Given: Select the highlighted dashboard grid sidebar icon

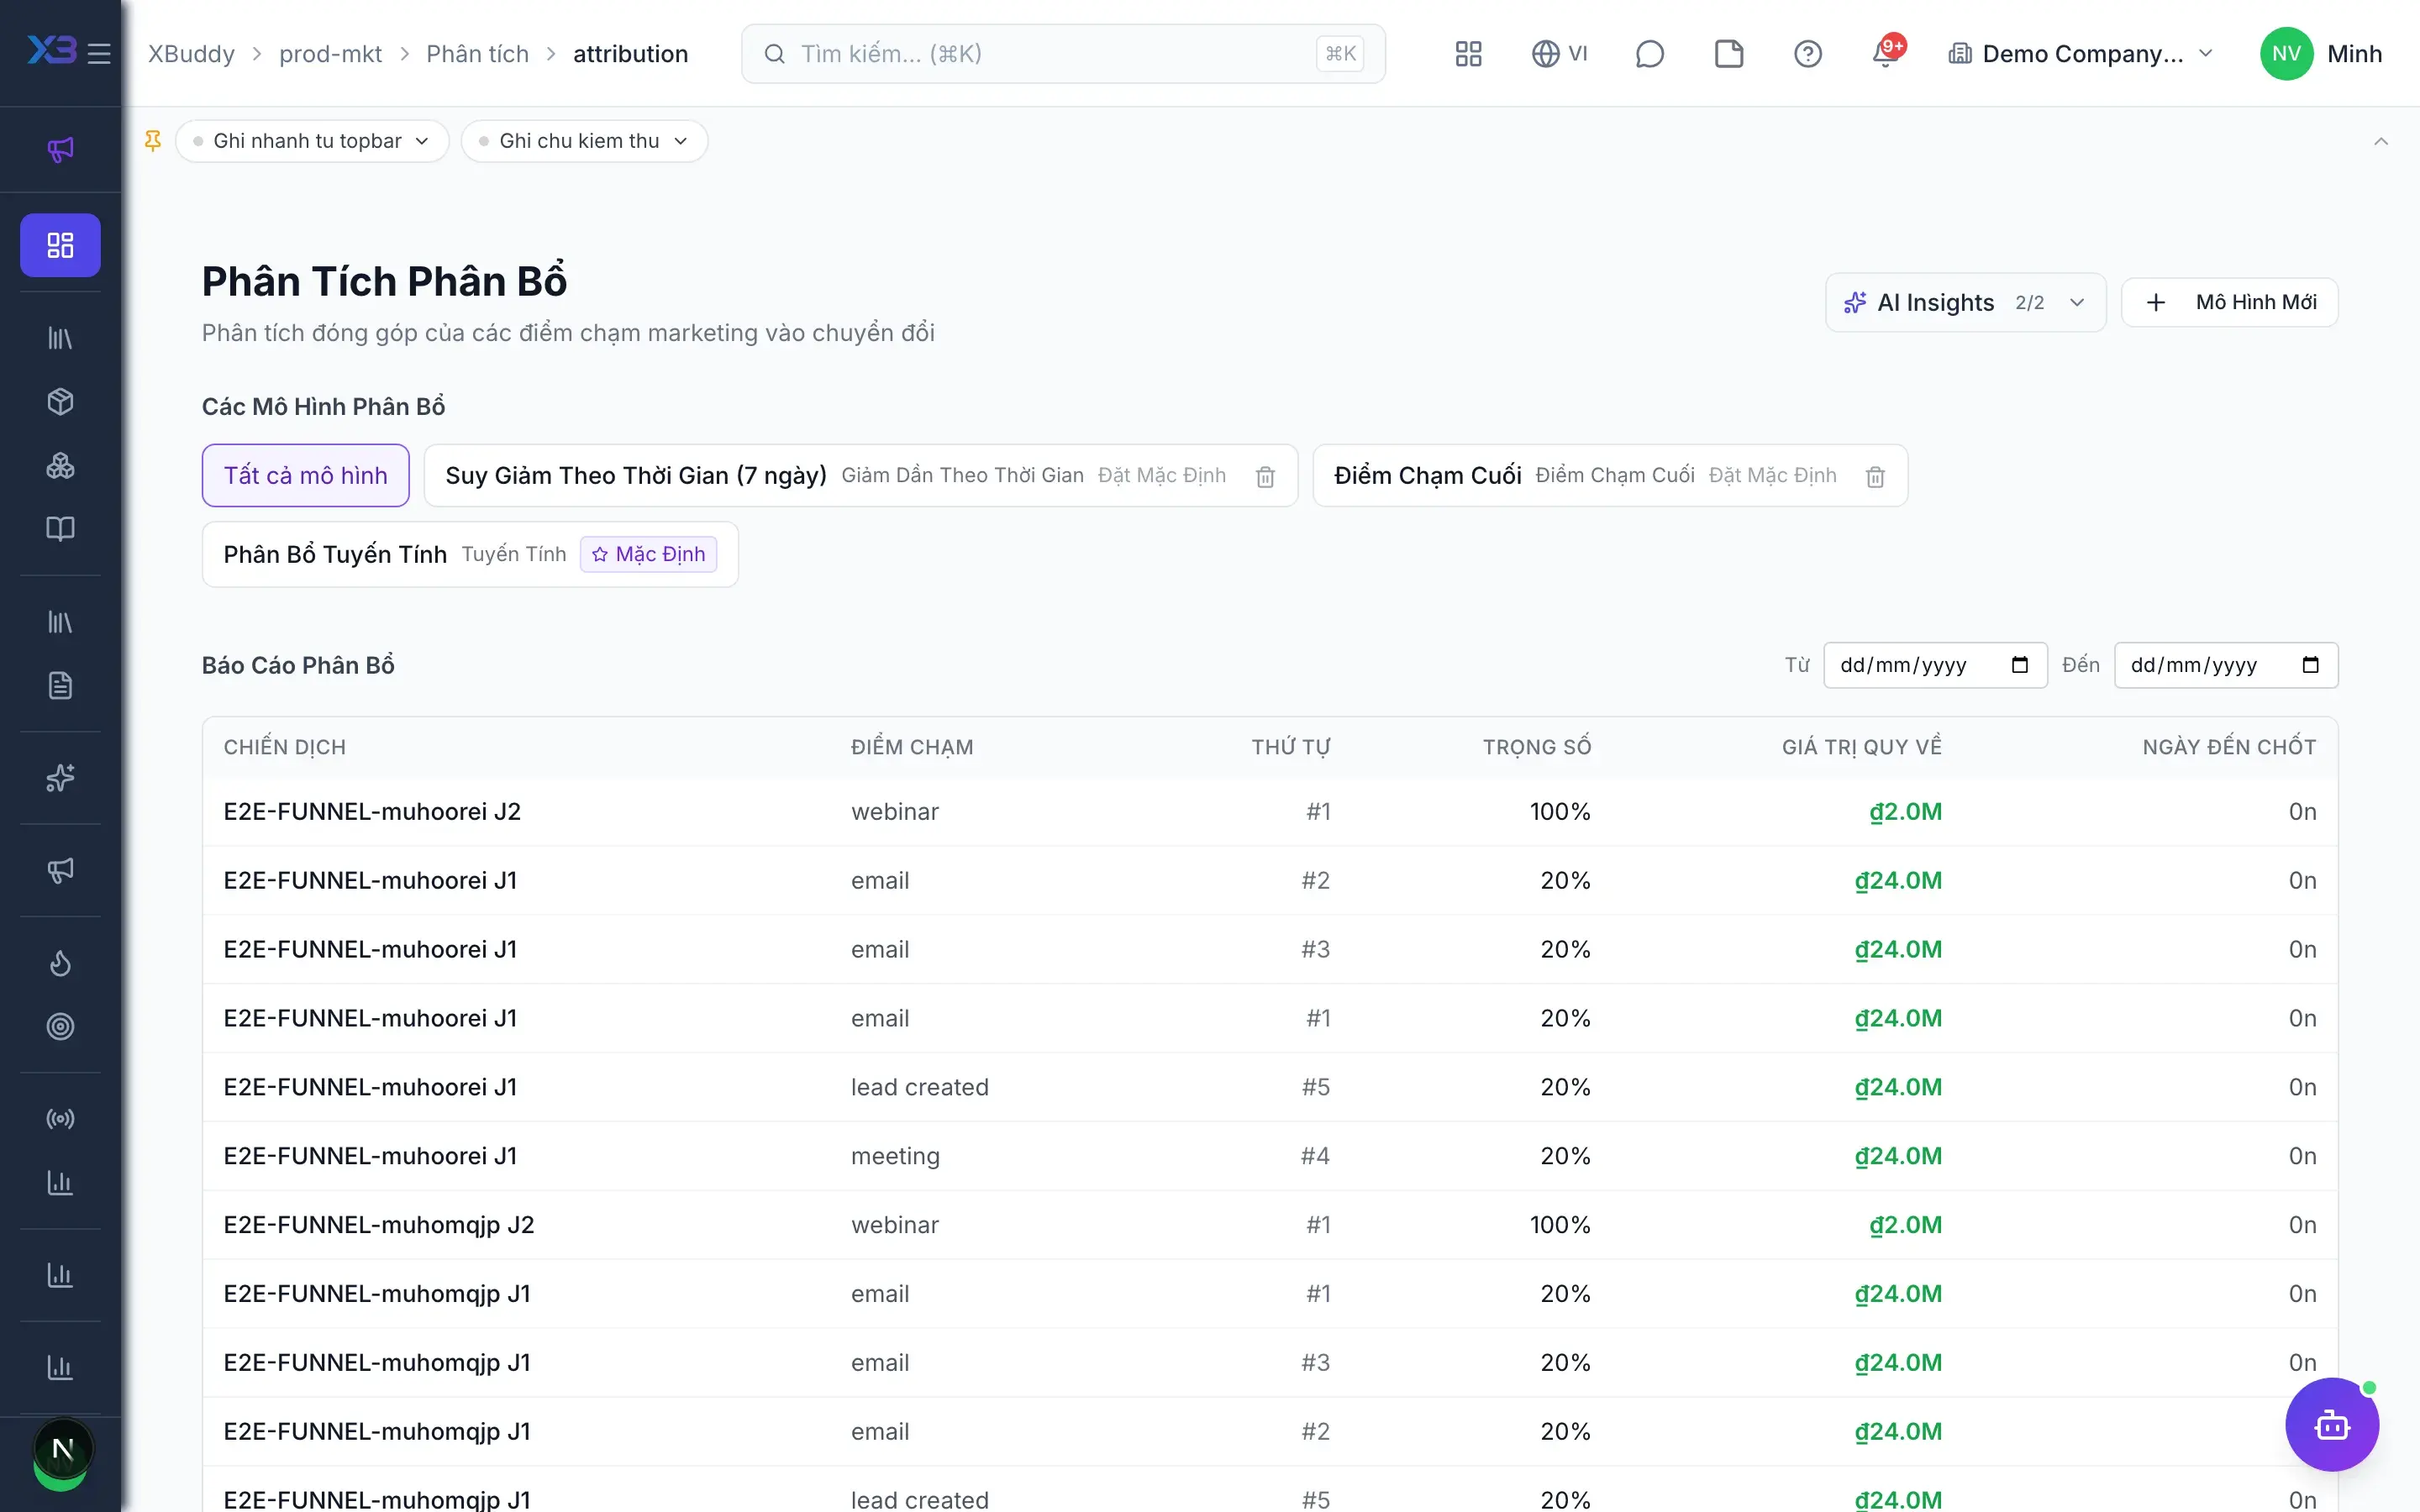Looking at the screenshot, I should (60, 245).
